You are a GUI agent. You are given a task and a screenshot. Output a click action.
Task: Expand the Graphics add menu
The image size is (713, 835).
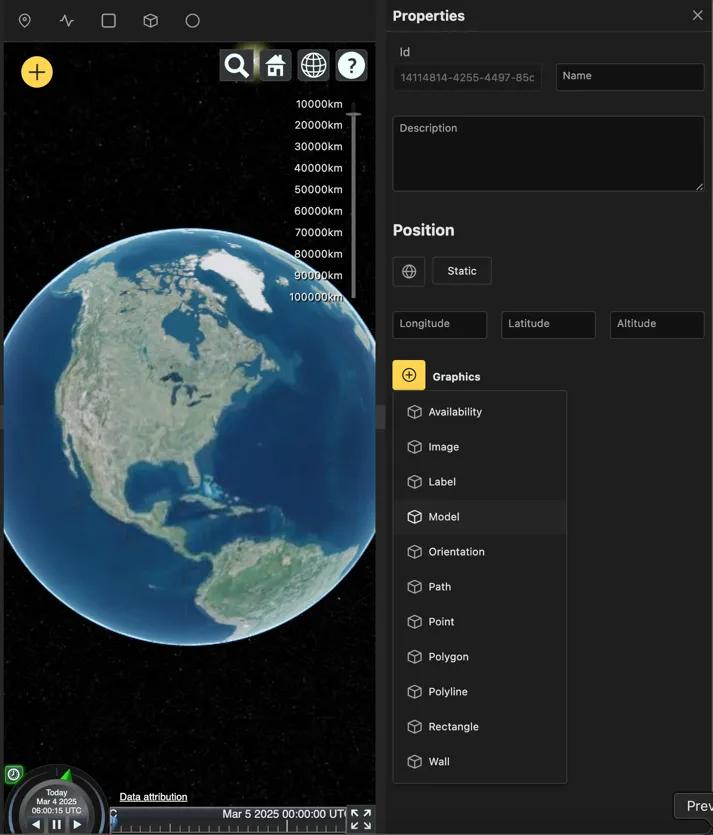click(x=409, y=376)
